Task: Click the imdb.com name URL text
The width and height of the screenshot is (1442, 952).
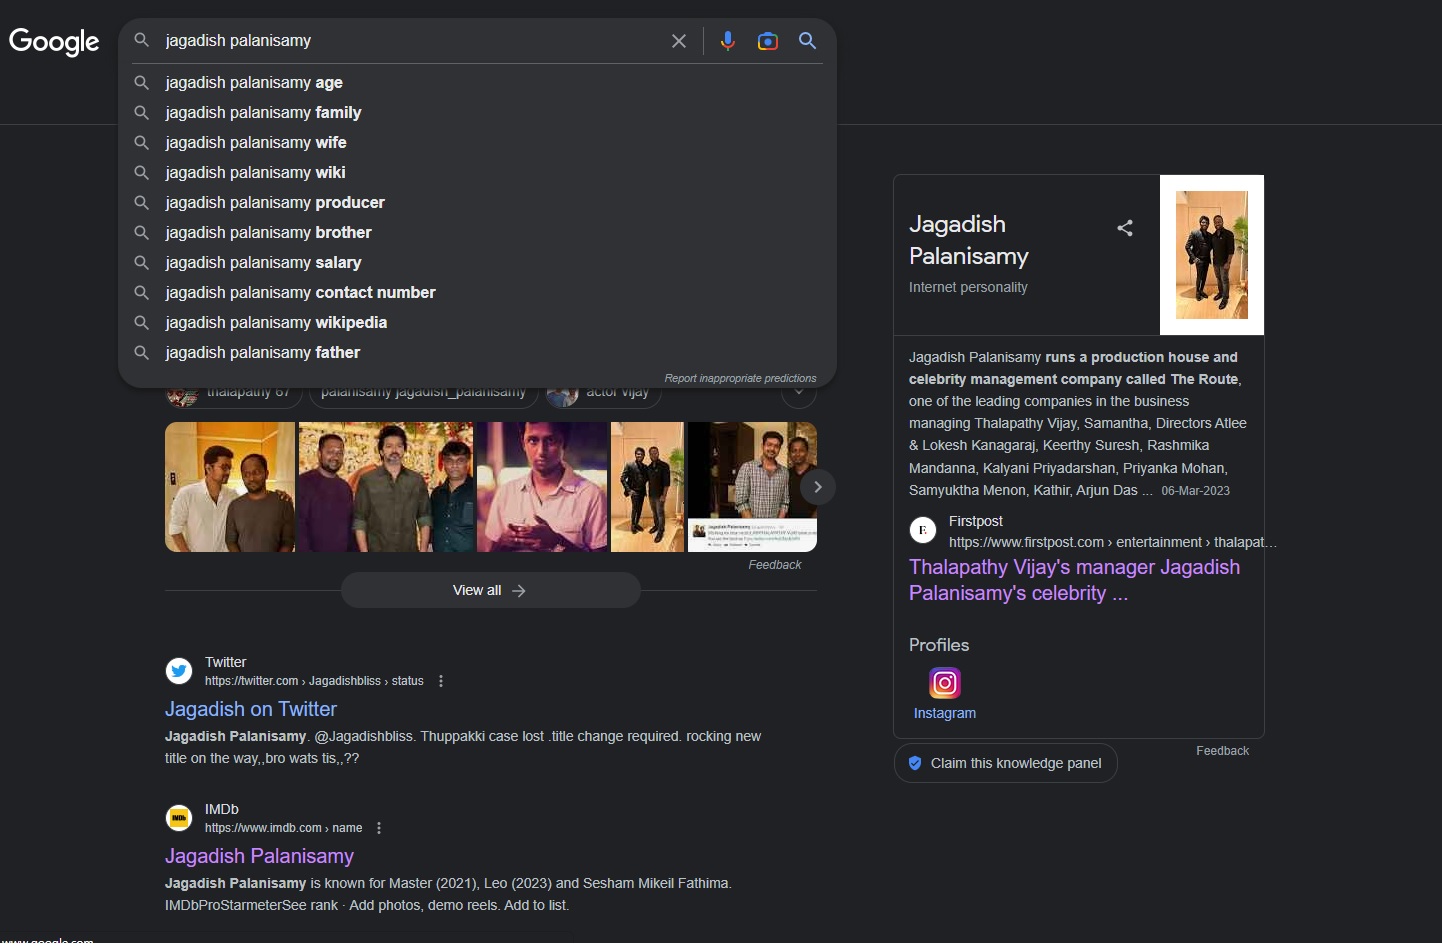Action: (283, 828)
